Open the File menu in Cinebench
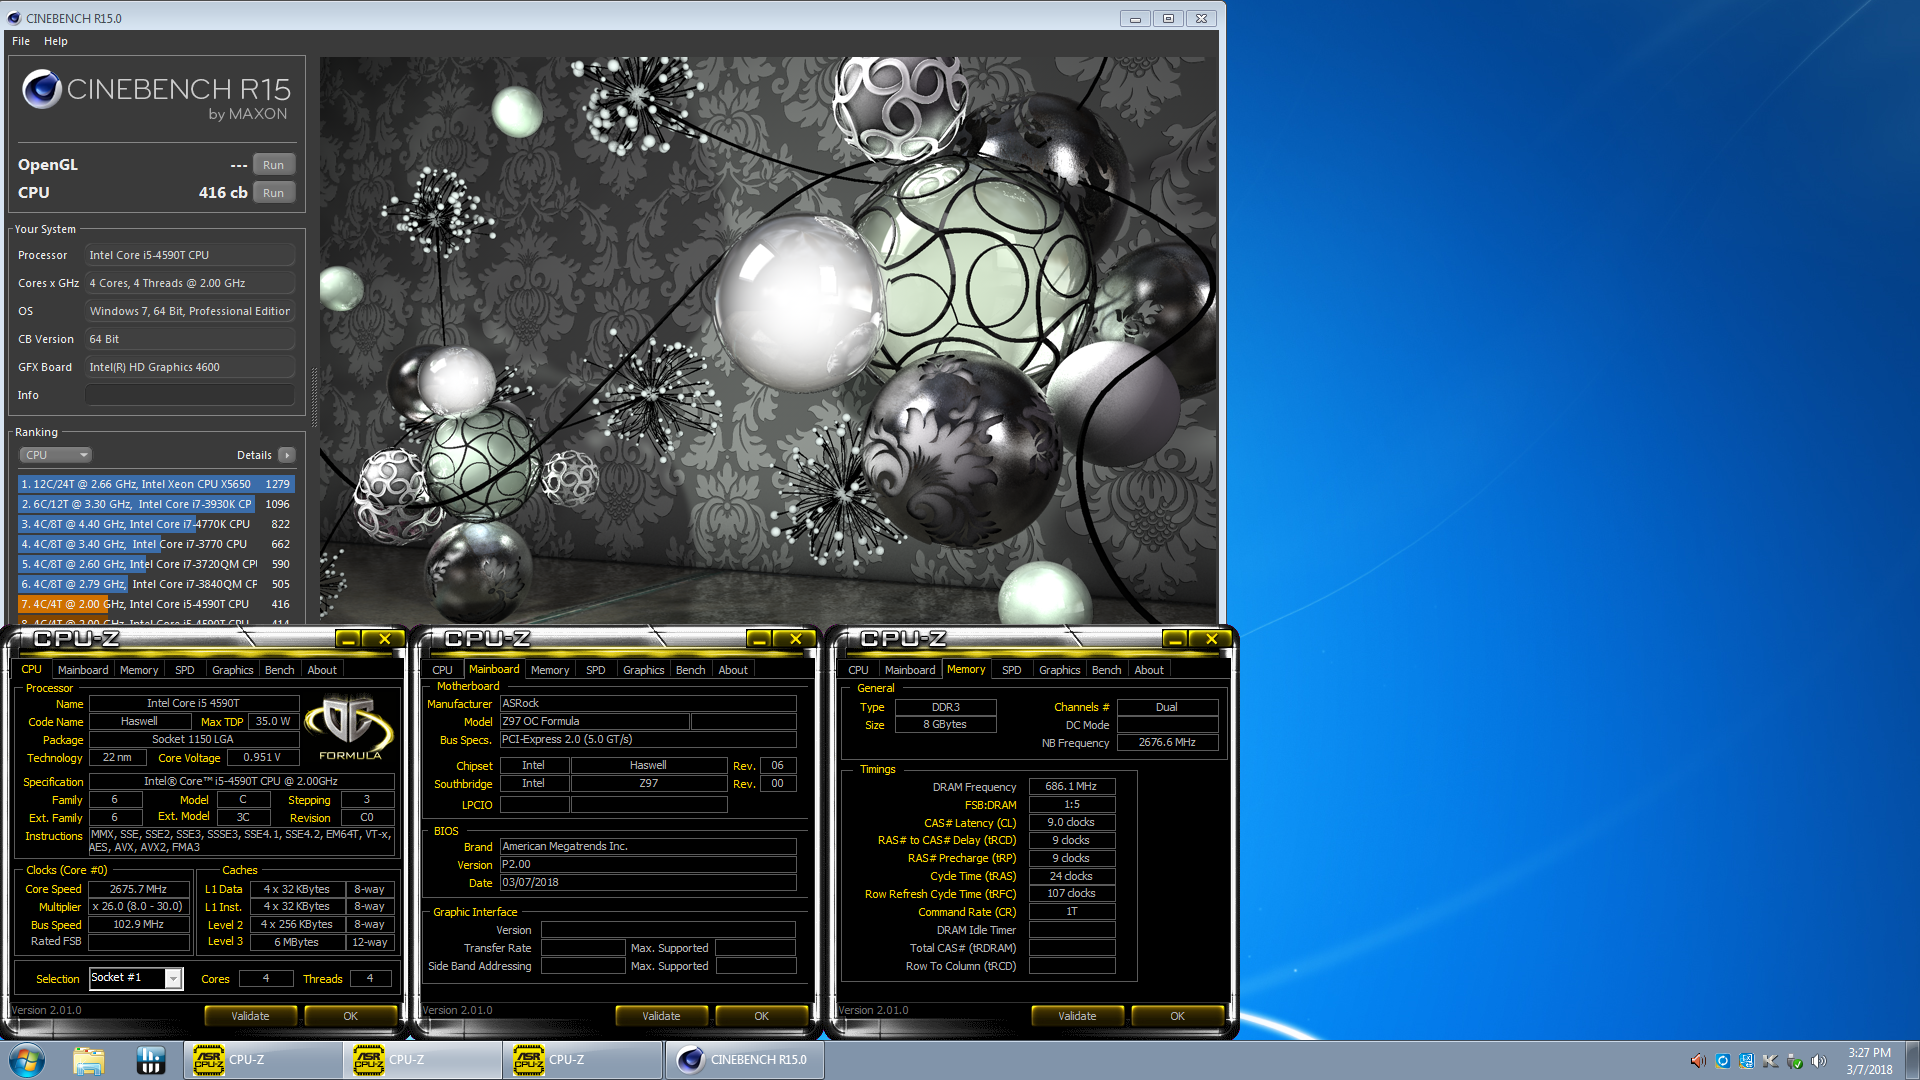 21,41
